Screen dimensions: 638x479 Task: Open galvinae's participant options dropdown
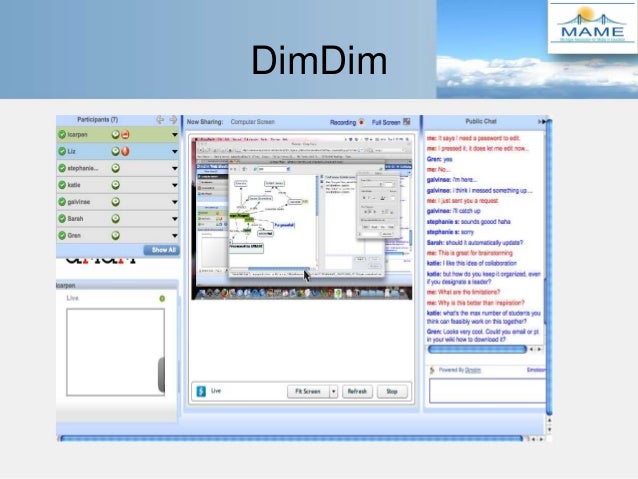[x=175, y=202]
